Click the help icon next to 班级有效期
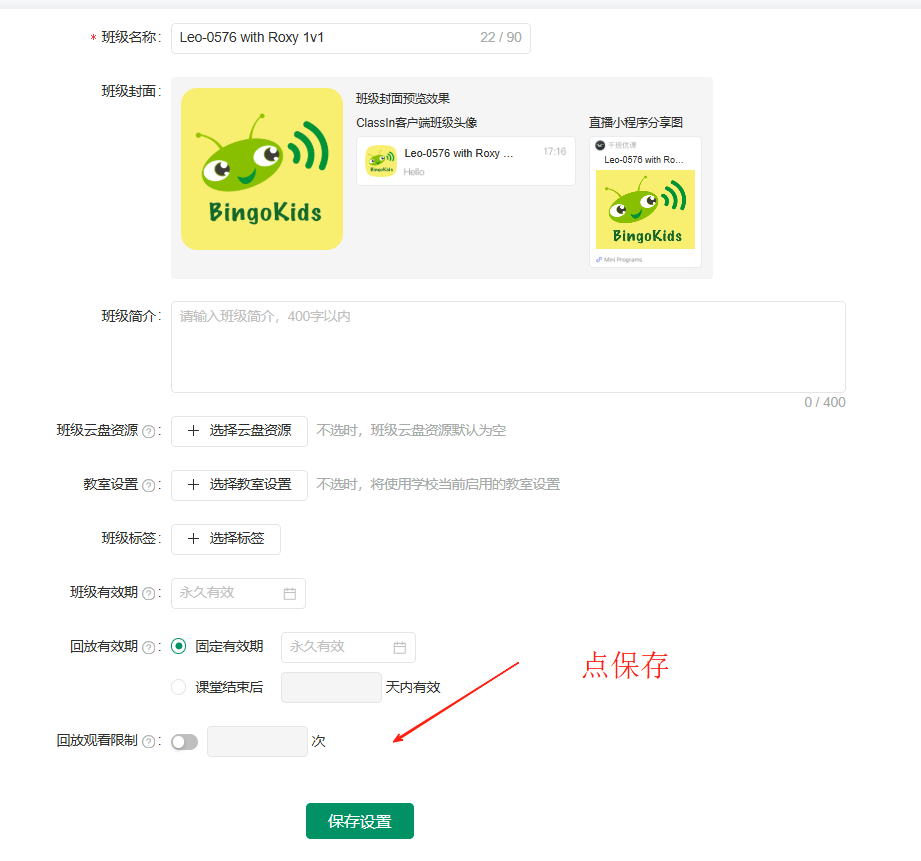 (x=149, y=594)
